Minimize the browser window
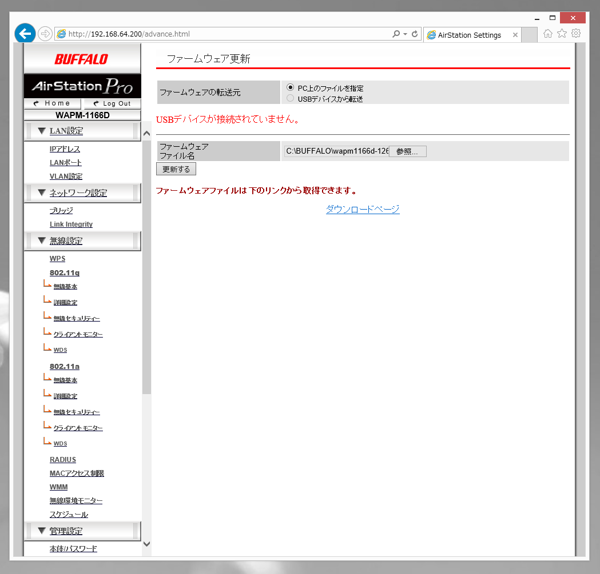The height and width of the screenshot is (574, 600). click(537, 18)
